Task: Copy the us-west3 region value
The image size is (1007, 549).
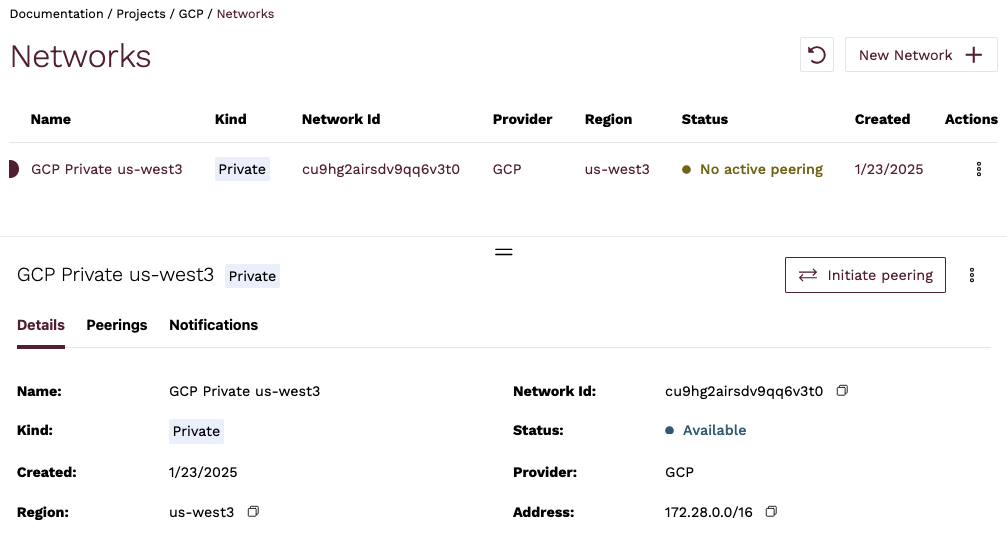Action: coord(253,512)
